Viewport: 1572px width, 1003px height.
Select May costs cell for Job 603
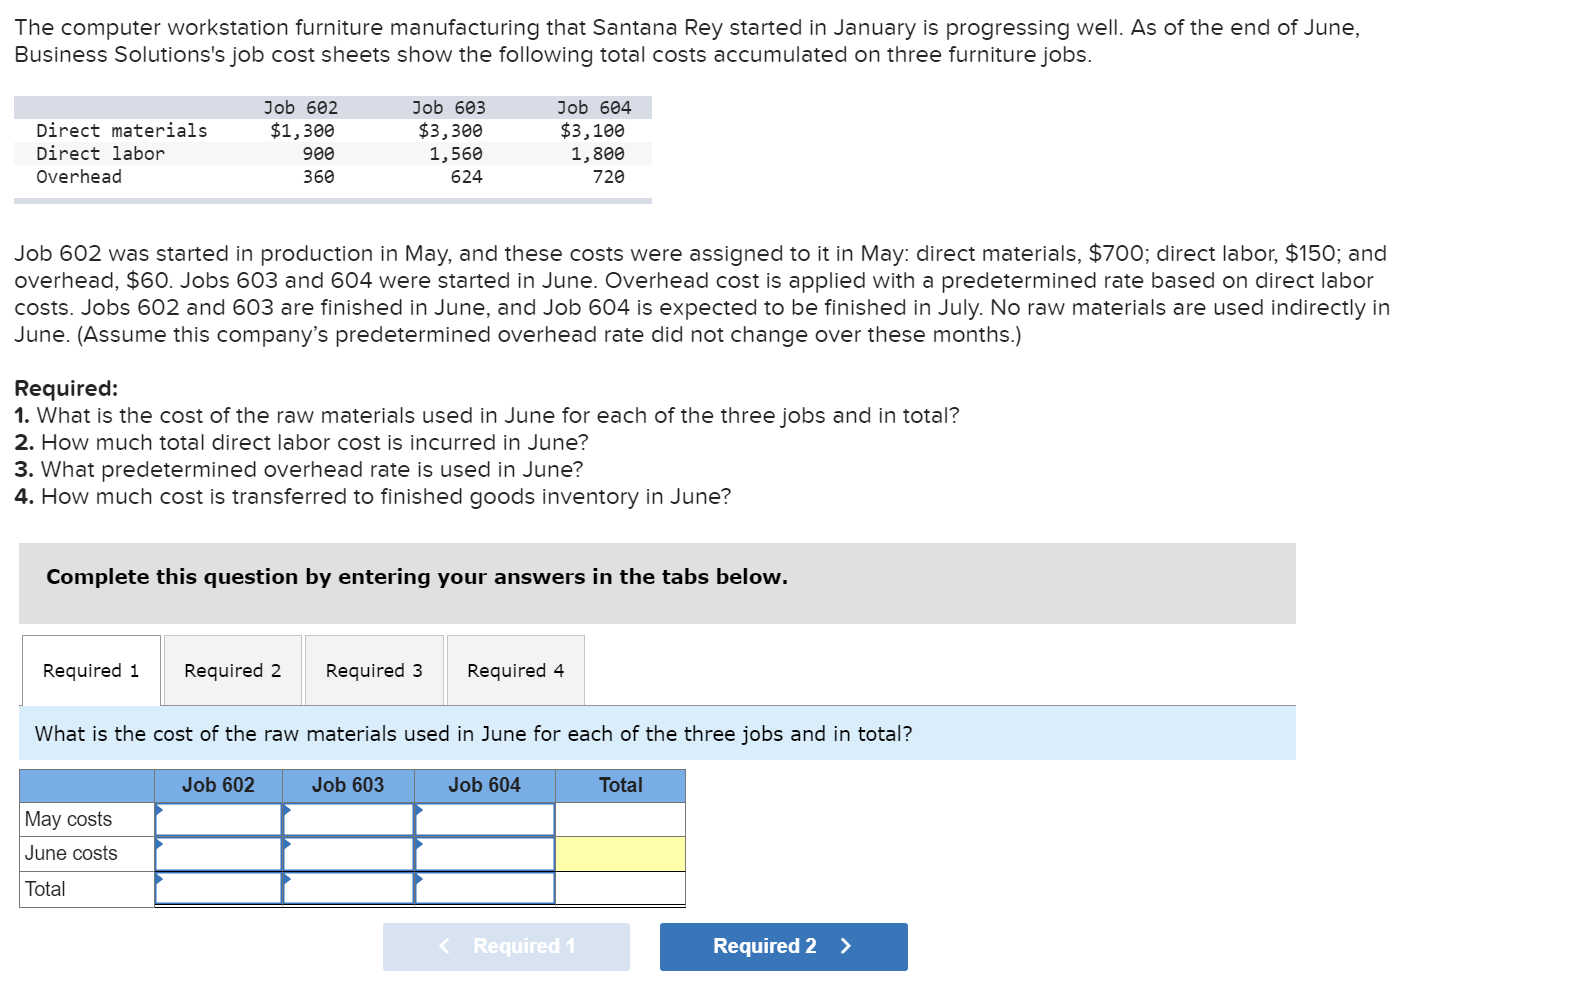click(349, 819)
